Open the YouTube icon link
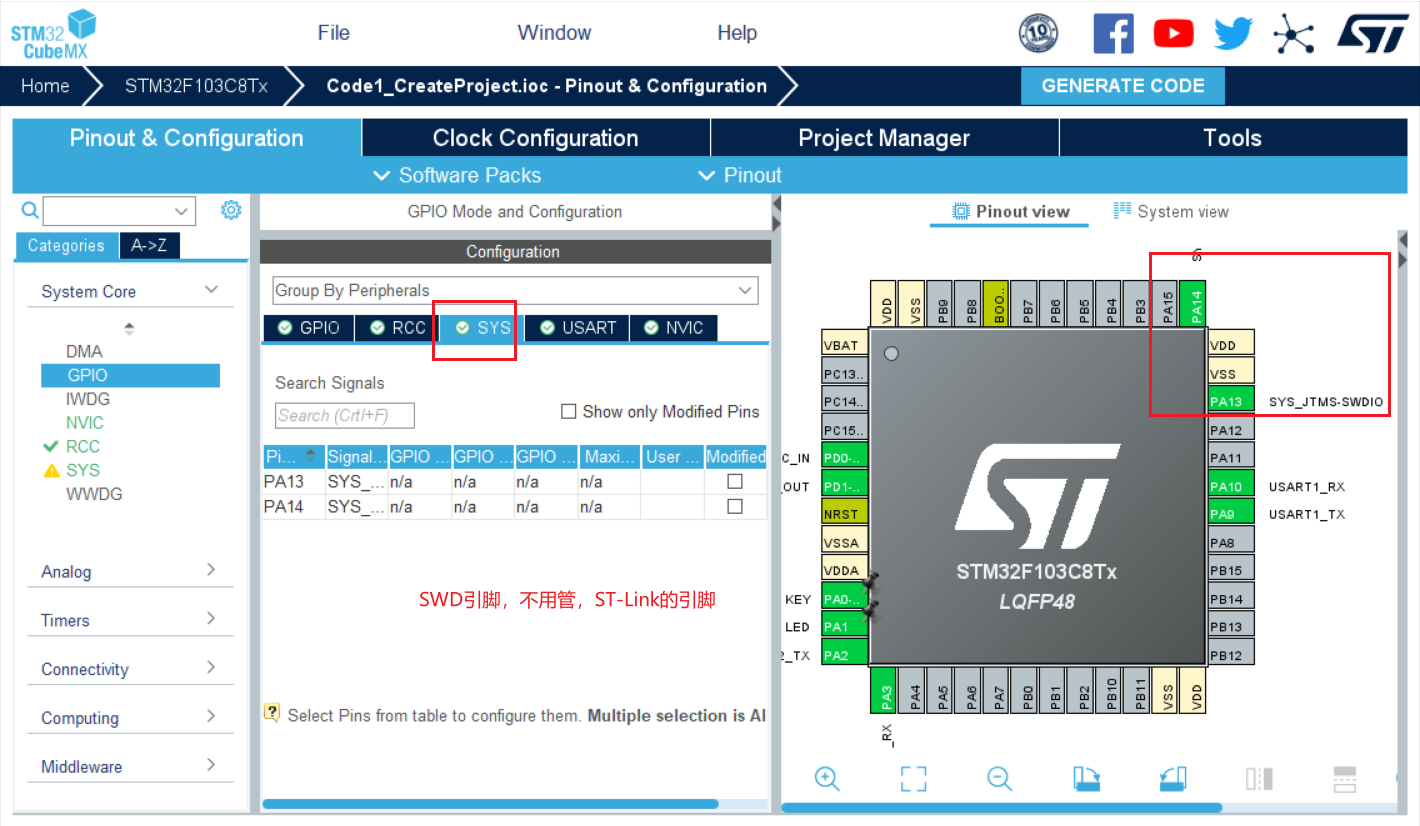 click(1173, 34)
